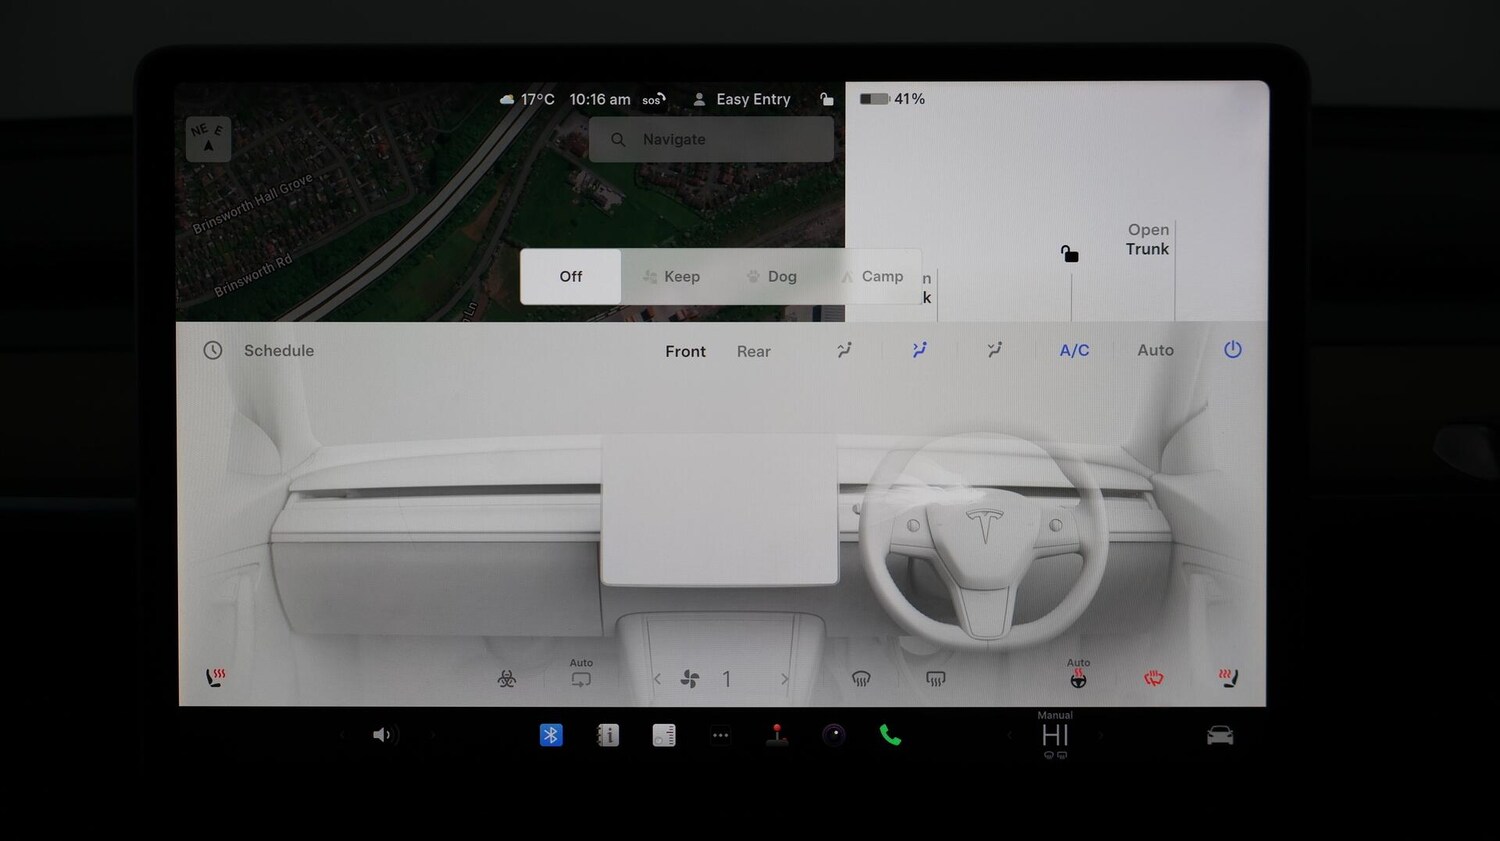Select the Front climate tab
Screen dimensions: 1500x841
tap(685, 351)
